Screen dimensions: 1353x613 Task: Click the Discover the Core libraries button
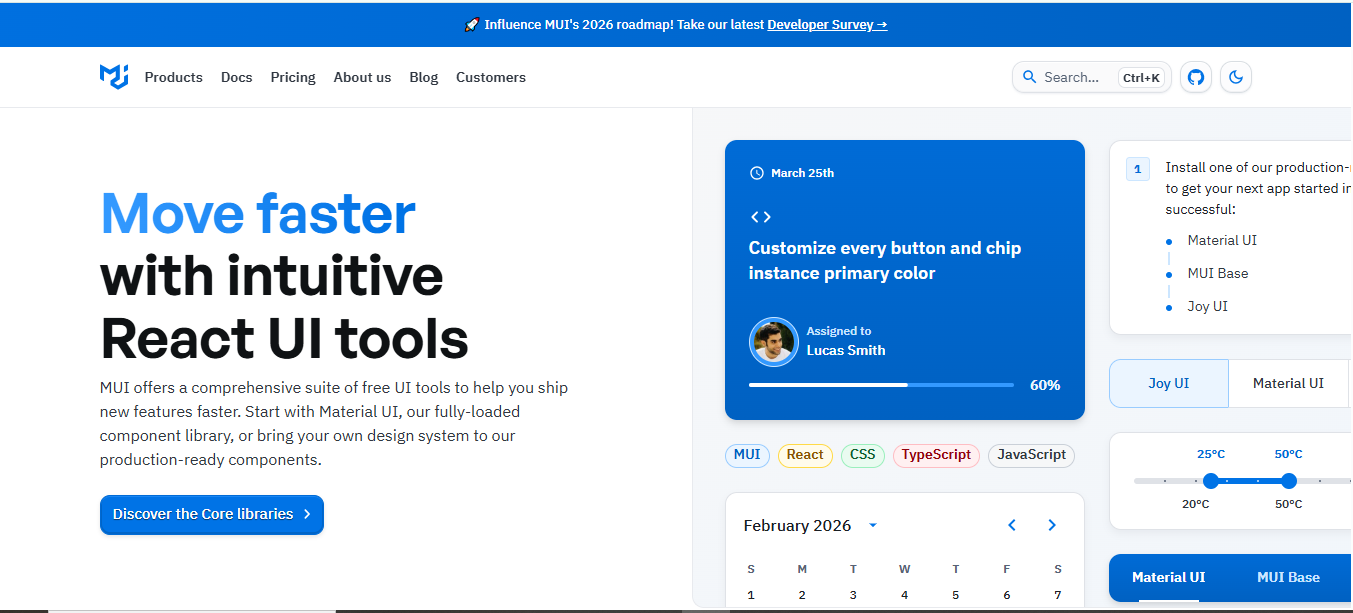[211, 515]
